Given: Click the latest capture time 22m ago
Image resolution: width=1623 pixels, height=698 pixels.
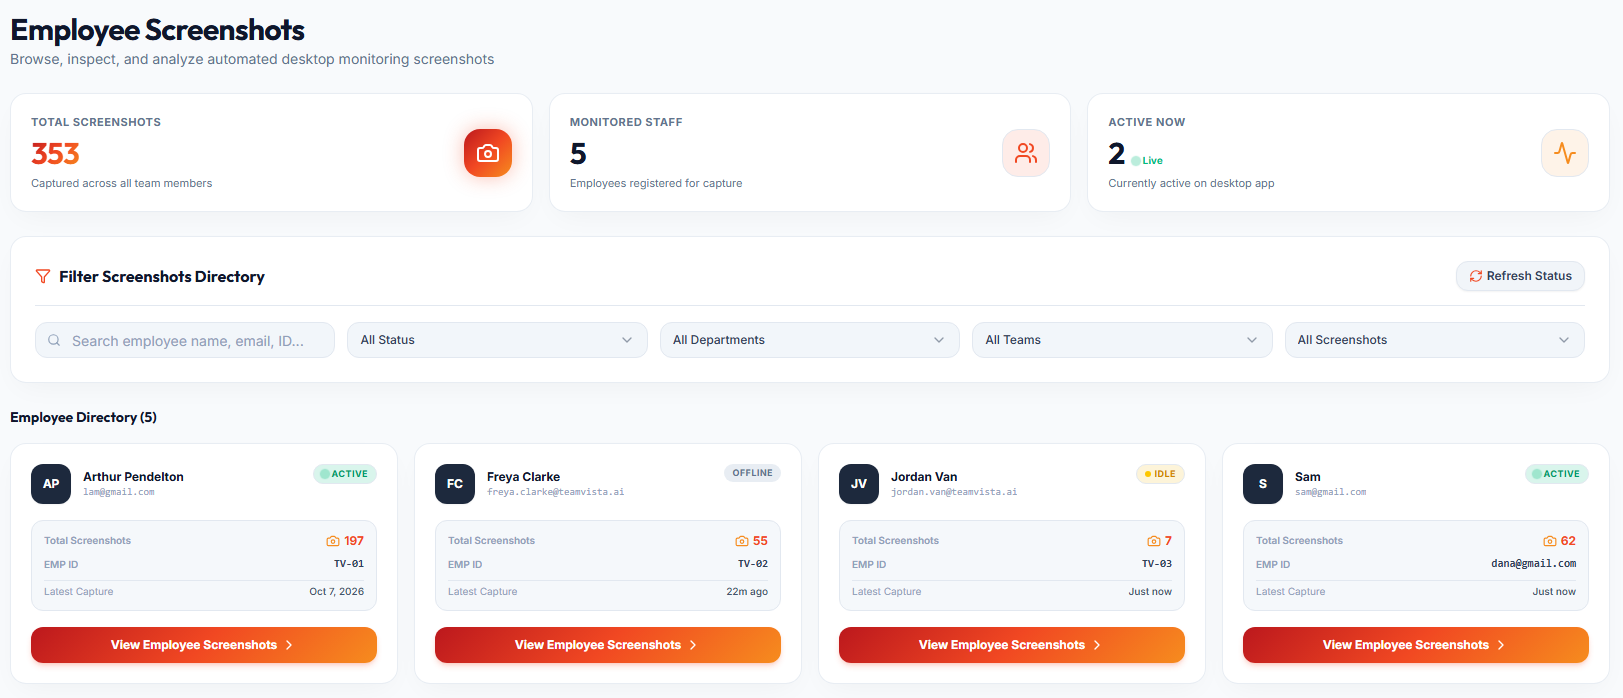Looking at the screenshot, I should (x=747, y=592).
